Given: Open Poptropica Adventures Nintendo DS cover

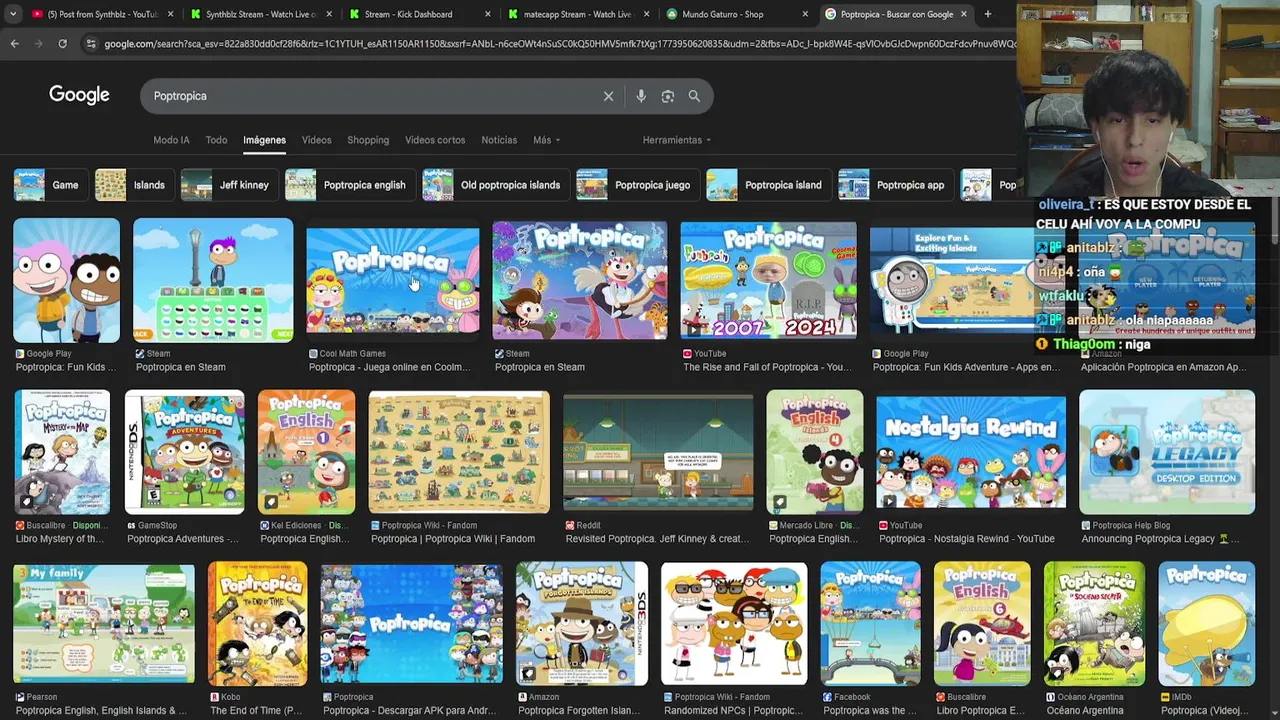Looking at the screenshot, I should pos(185,452).
